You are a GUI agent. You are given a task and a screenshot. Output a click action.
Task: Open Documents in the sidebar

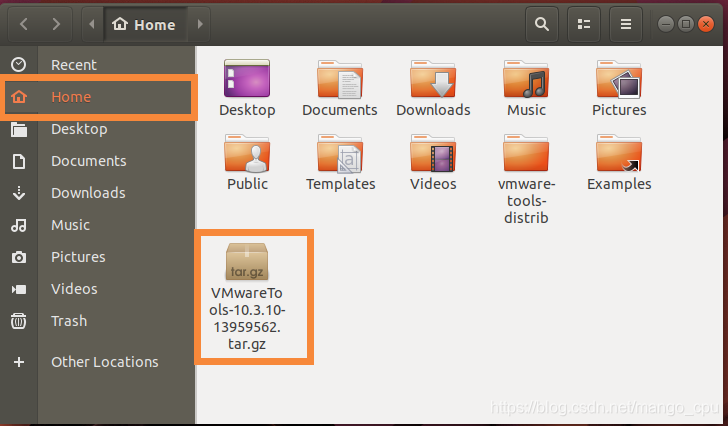click(98, 161)
